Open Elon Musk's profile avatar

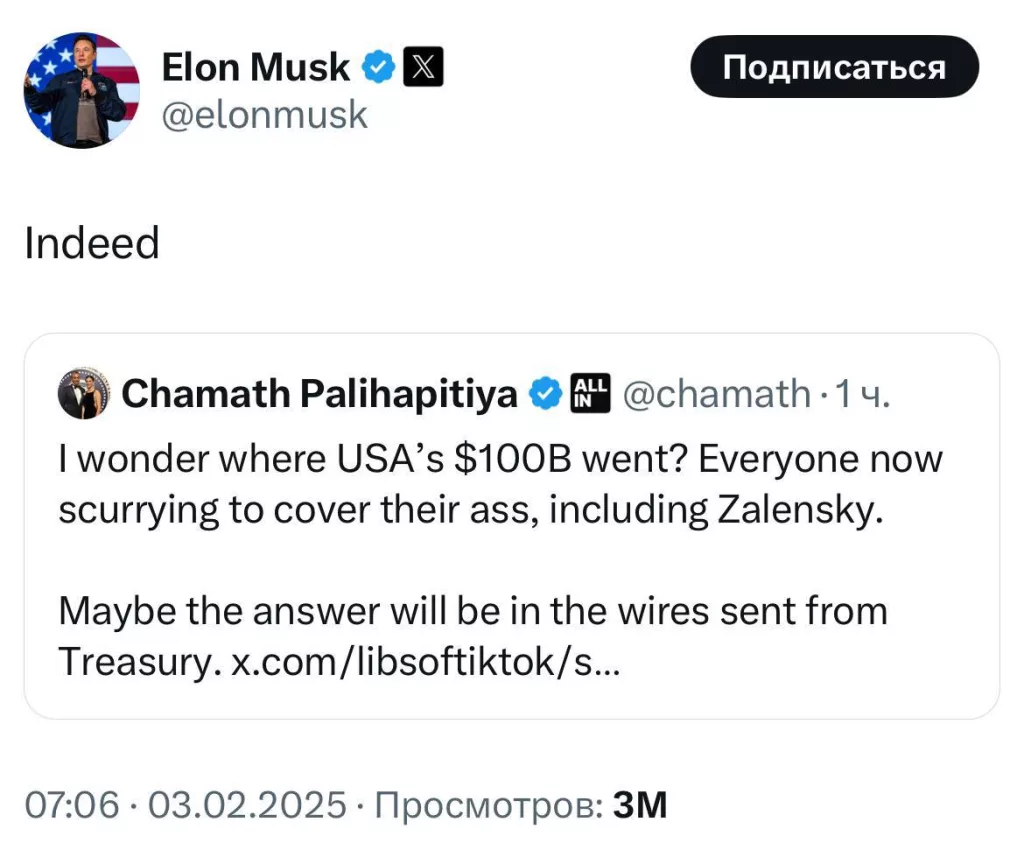point(81,90)
